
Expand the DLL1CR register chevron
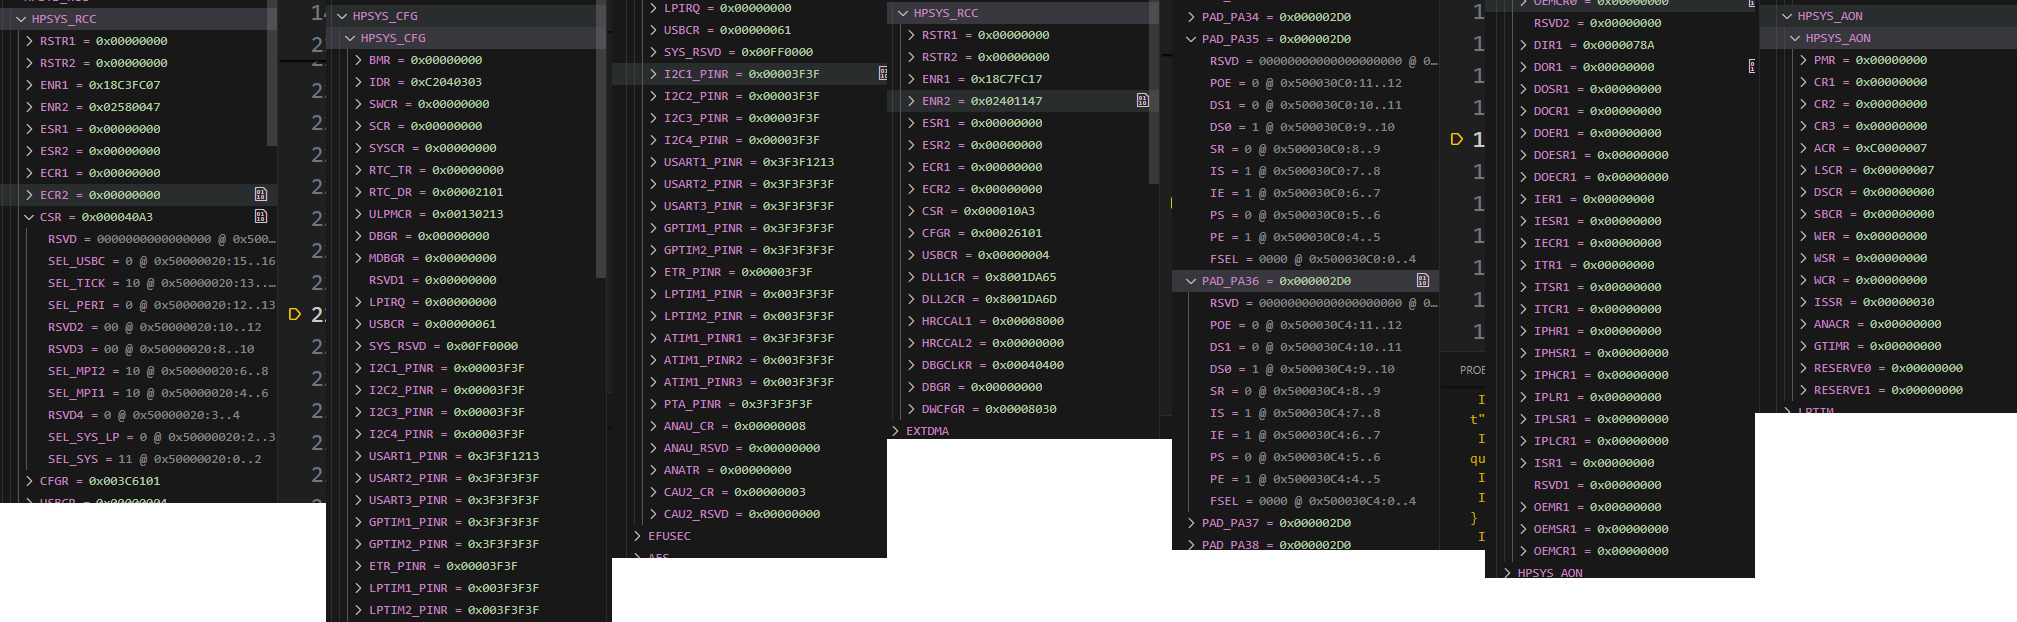[911, 277]
